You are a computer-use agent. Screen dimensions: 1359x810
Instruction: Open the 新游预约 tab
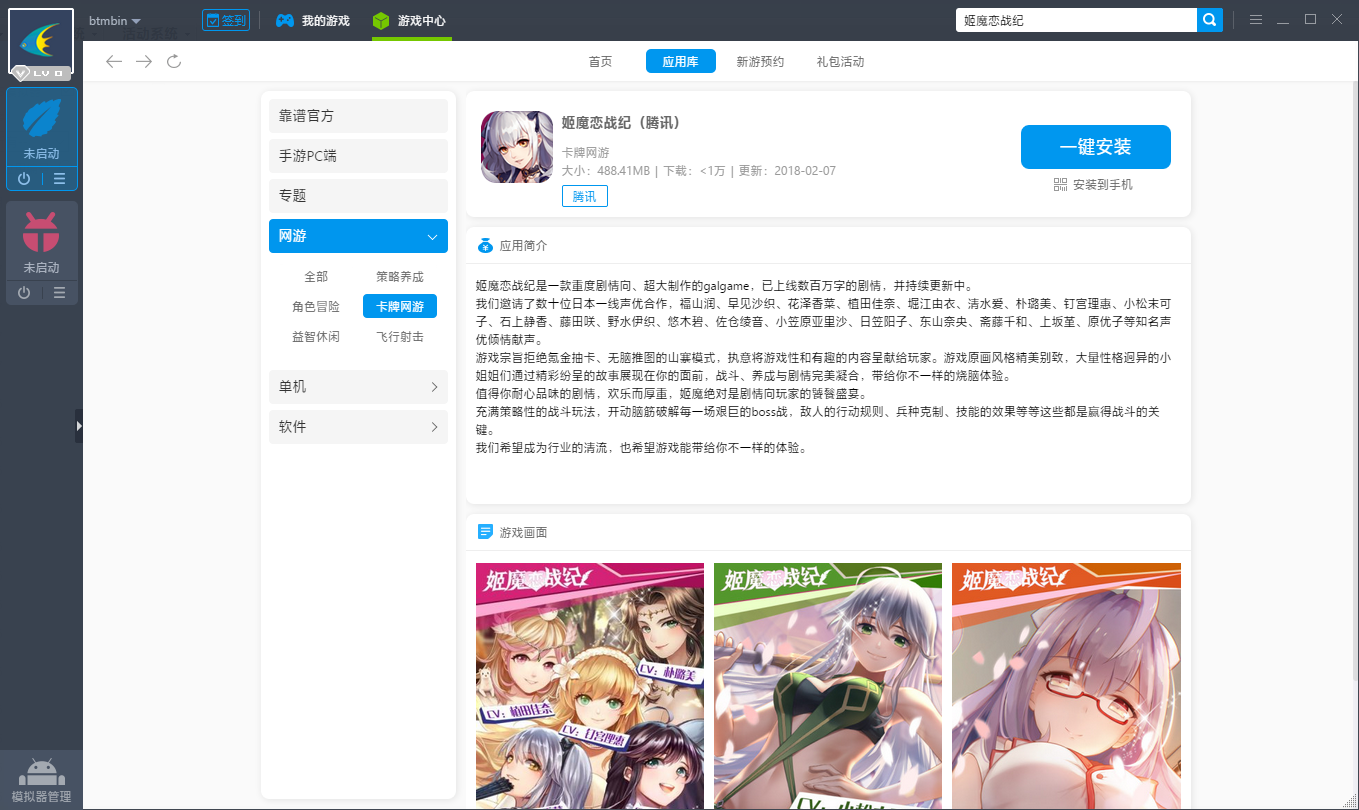point(760,61)
